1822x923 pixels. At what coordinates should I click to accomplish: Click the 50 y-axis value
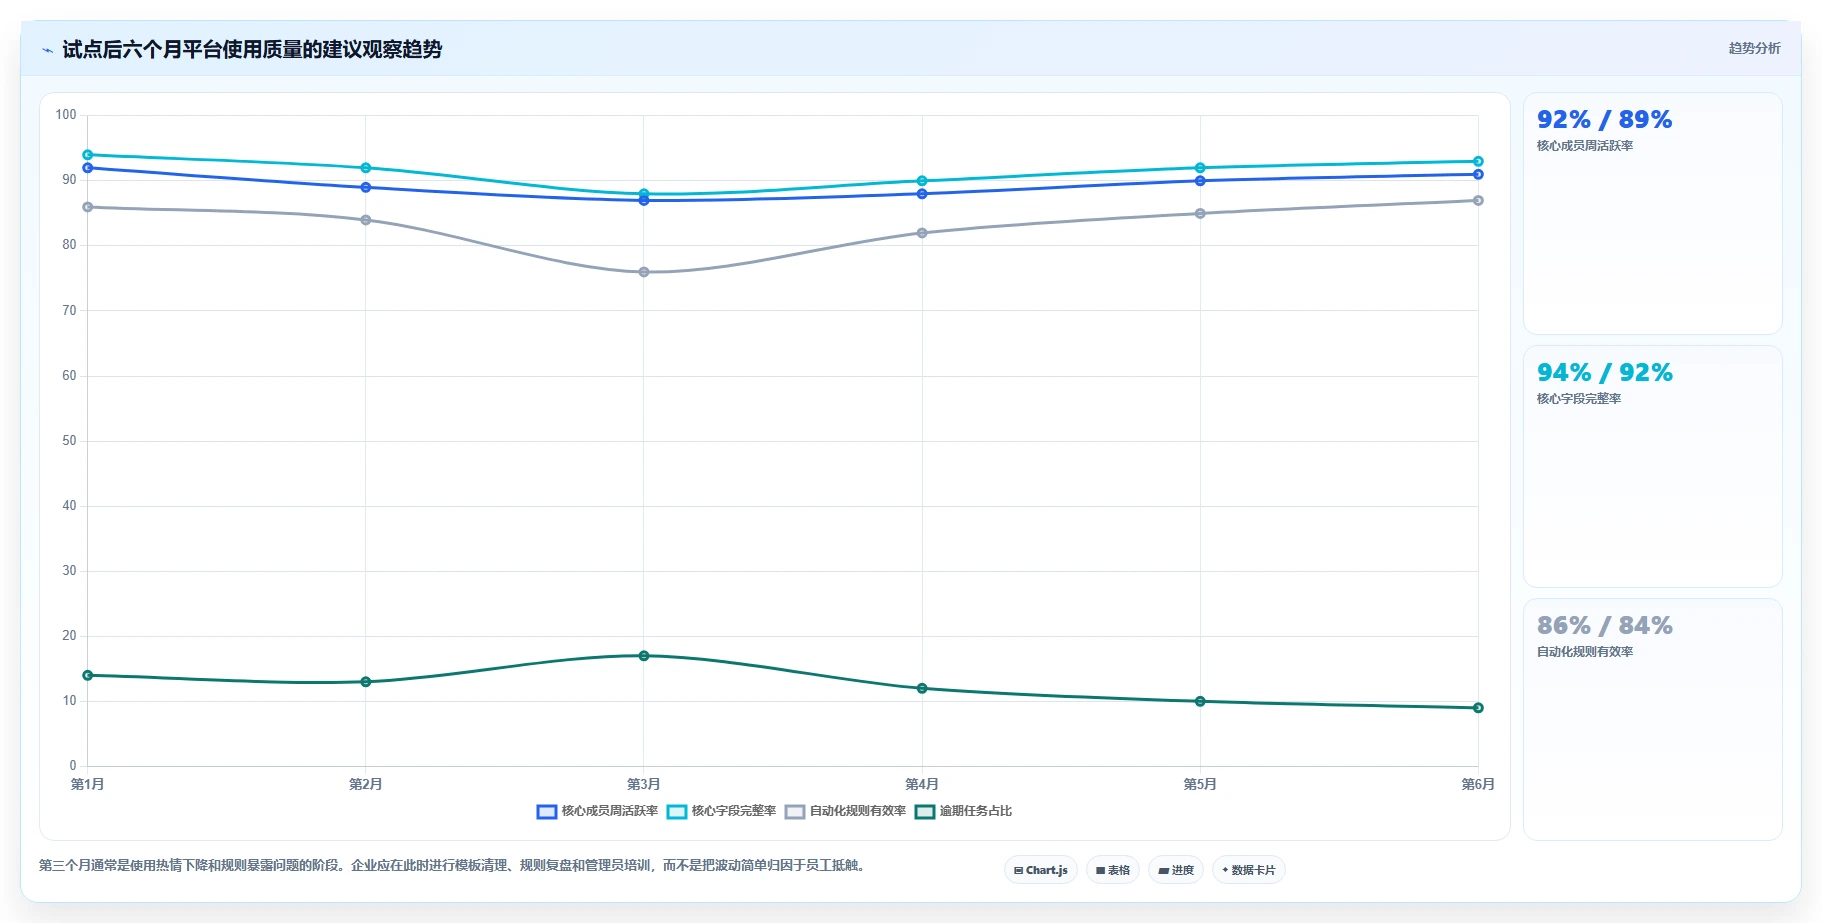coord(69,441)
